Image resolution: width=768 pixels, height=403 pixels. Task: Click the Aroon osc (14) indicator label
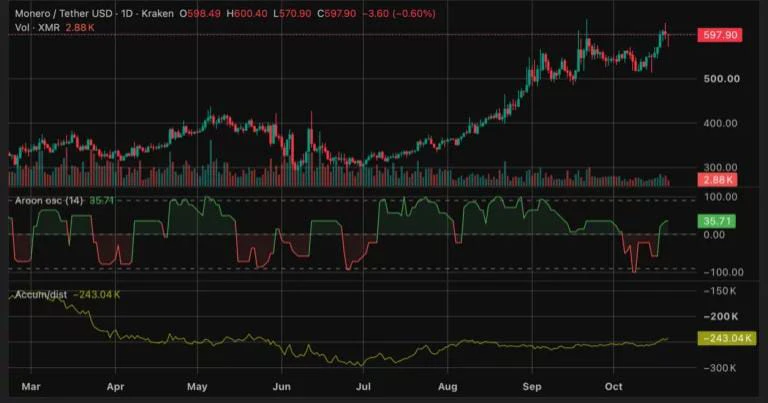coord(49,201)
